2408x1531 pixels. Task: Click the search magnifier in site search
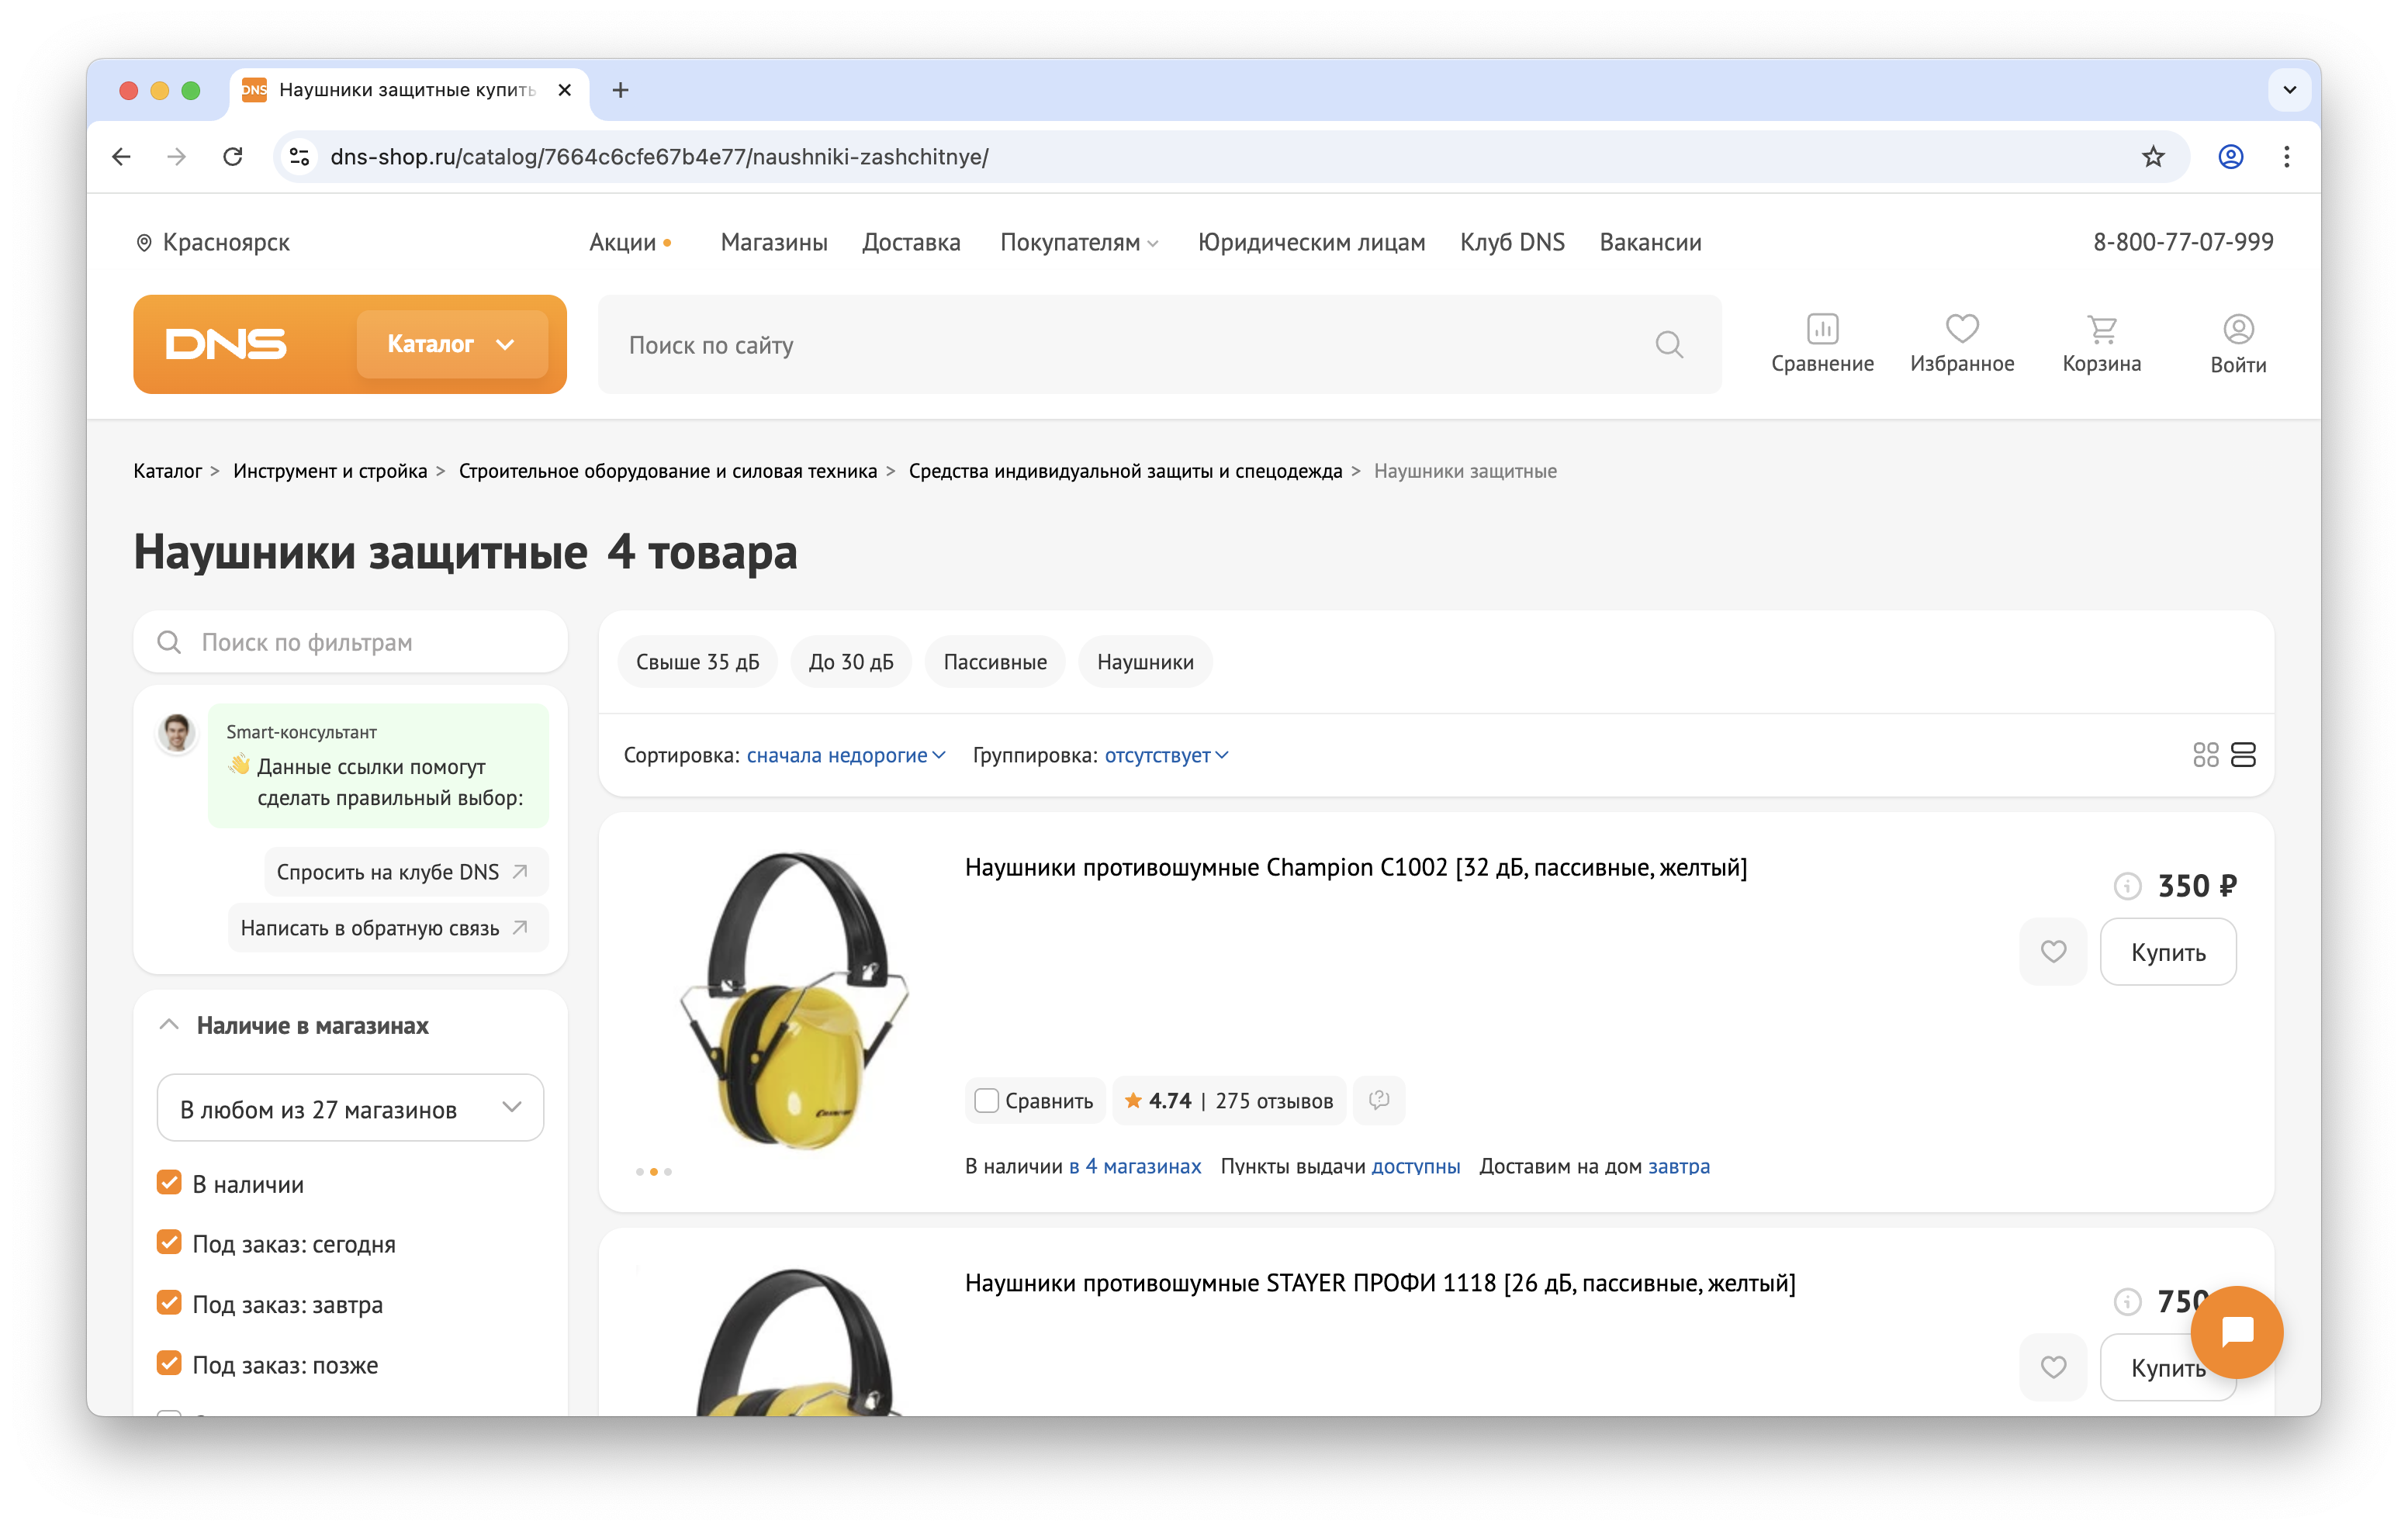1668,344
